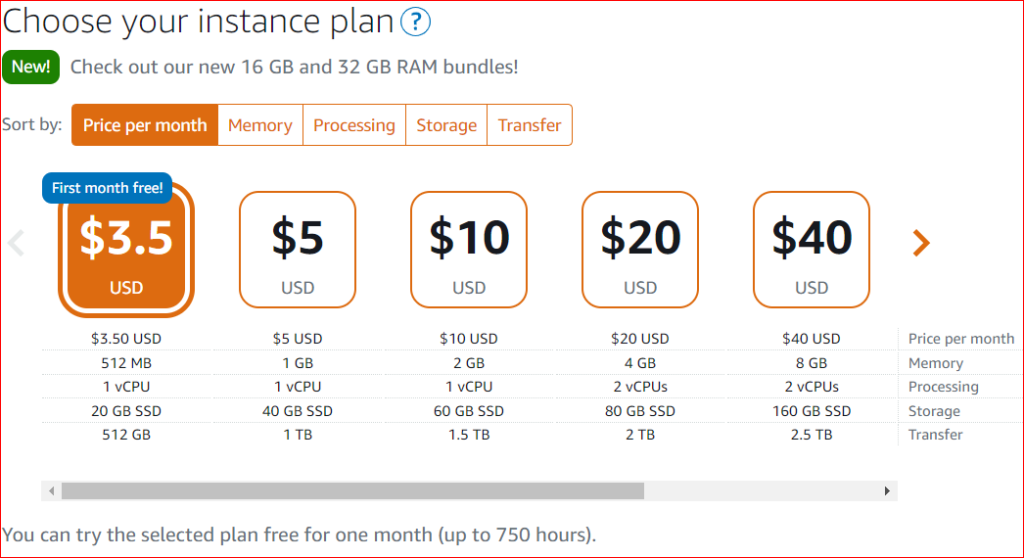Click the Price per month row label
The width and height of the screenshot is (1024, 558).
(x=961, y=339)
